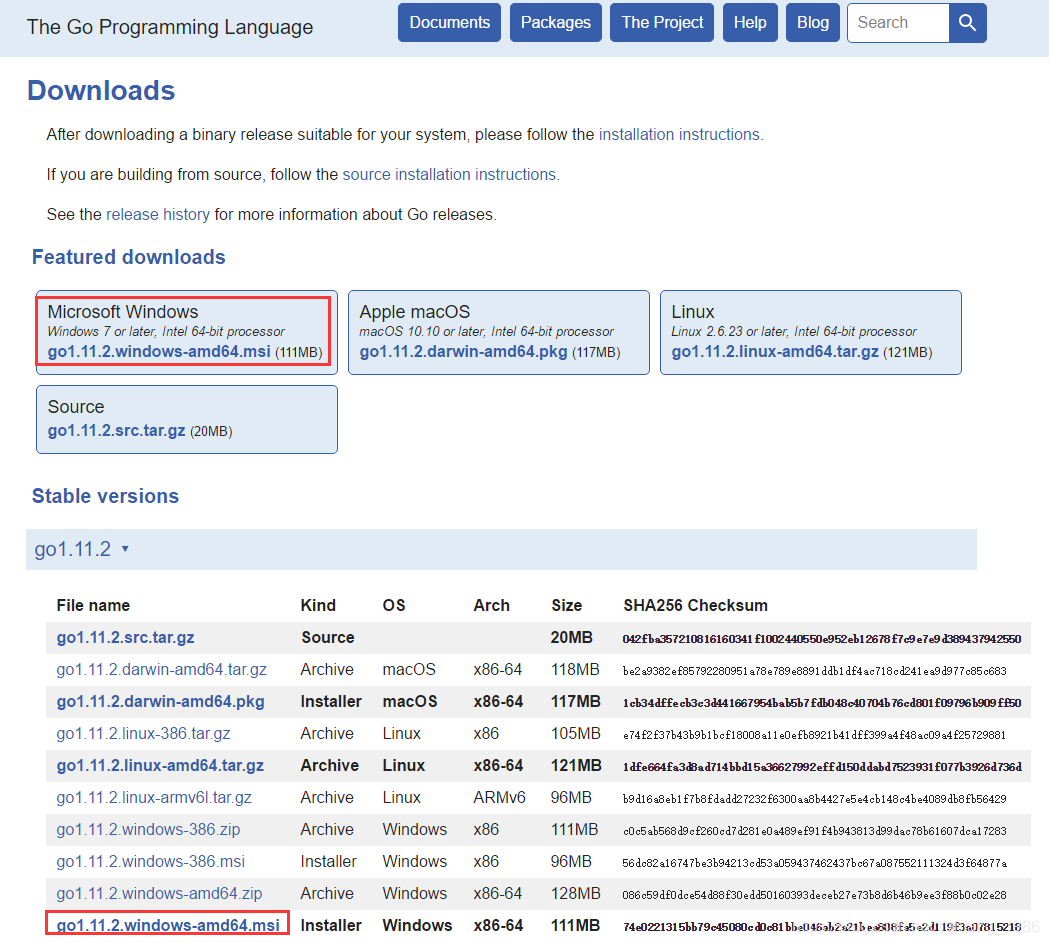Click go1.11.2.linux-386.tar.gz table link

click(143, 734)
